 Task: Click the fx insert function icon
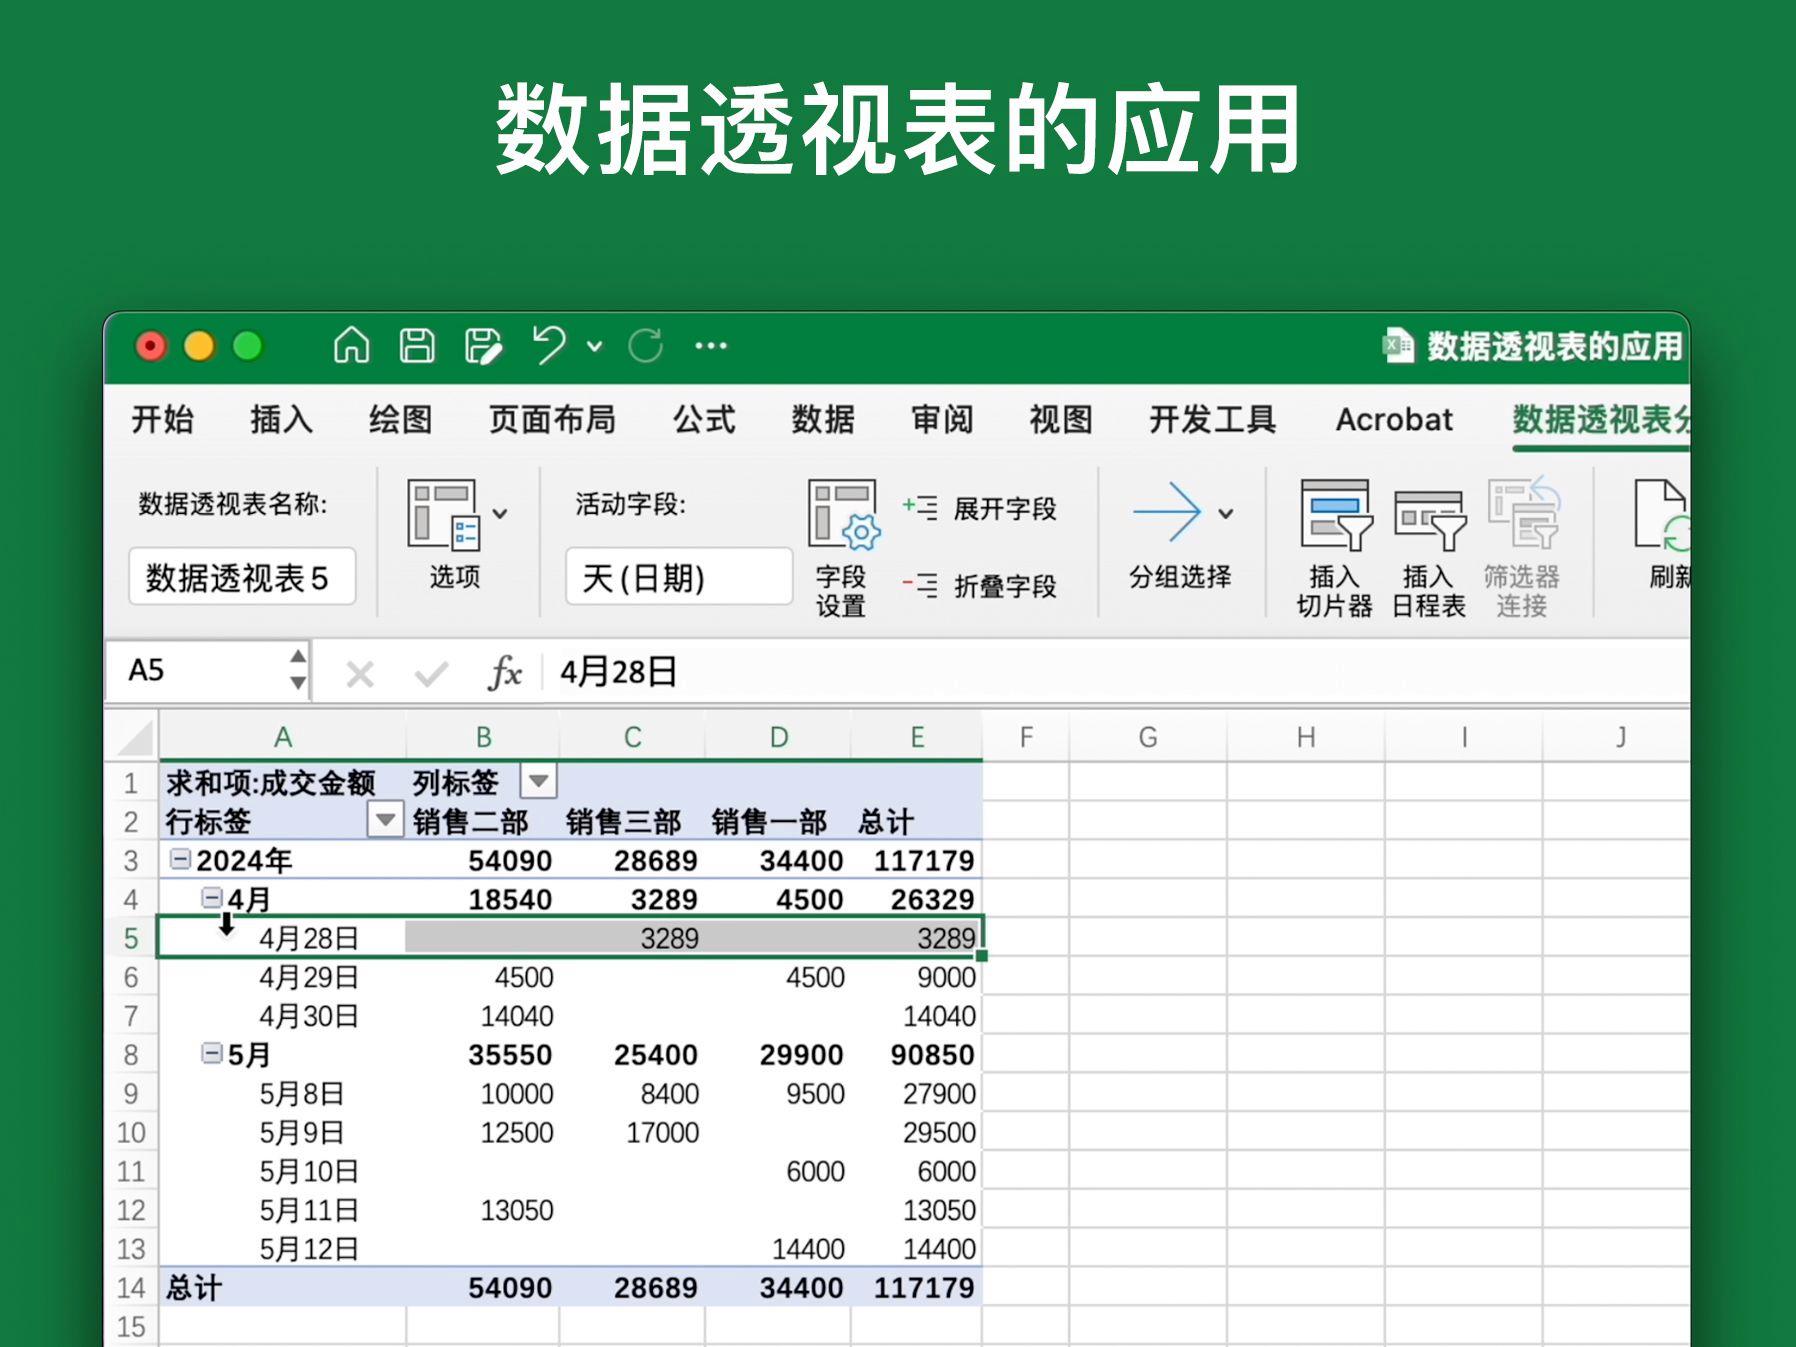point(505,672)
